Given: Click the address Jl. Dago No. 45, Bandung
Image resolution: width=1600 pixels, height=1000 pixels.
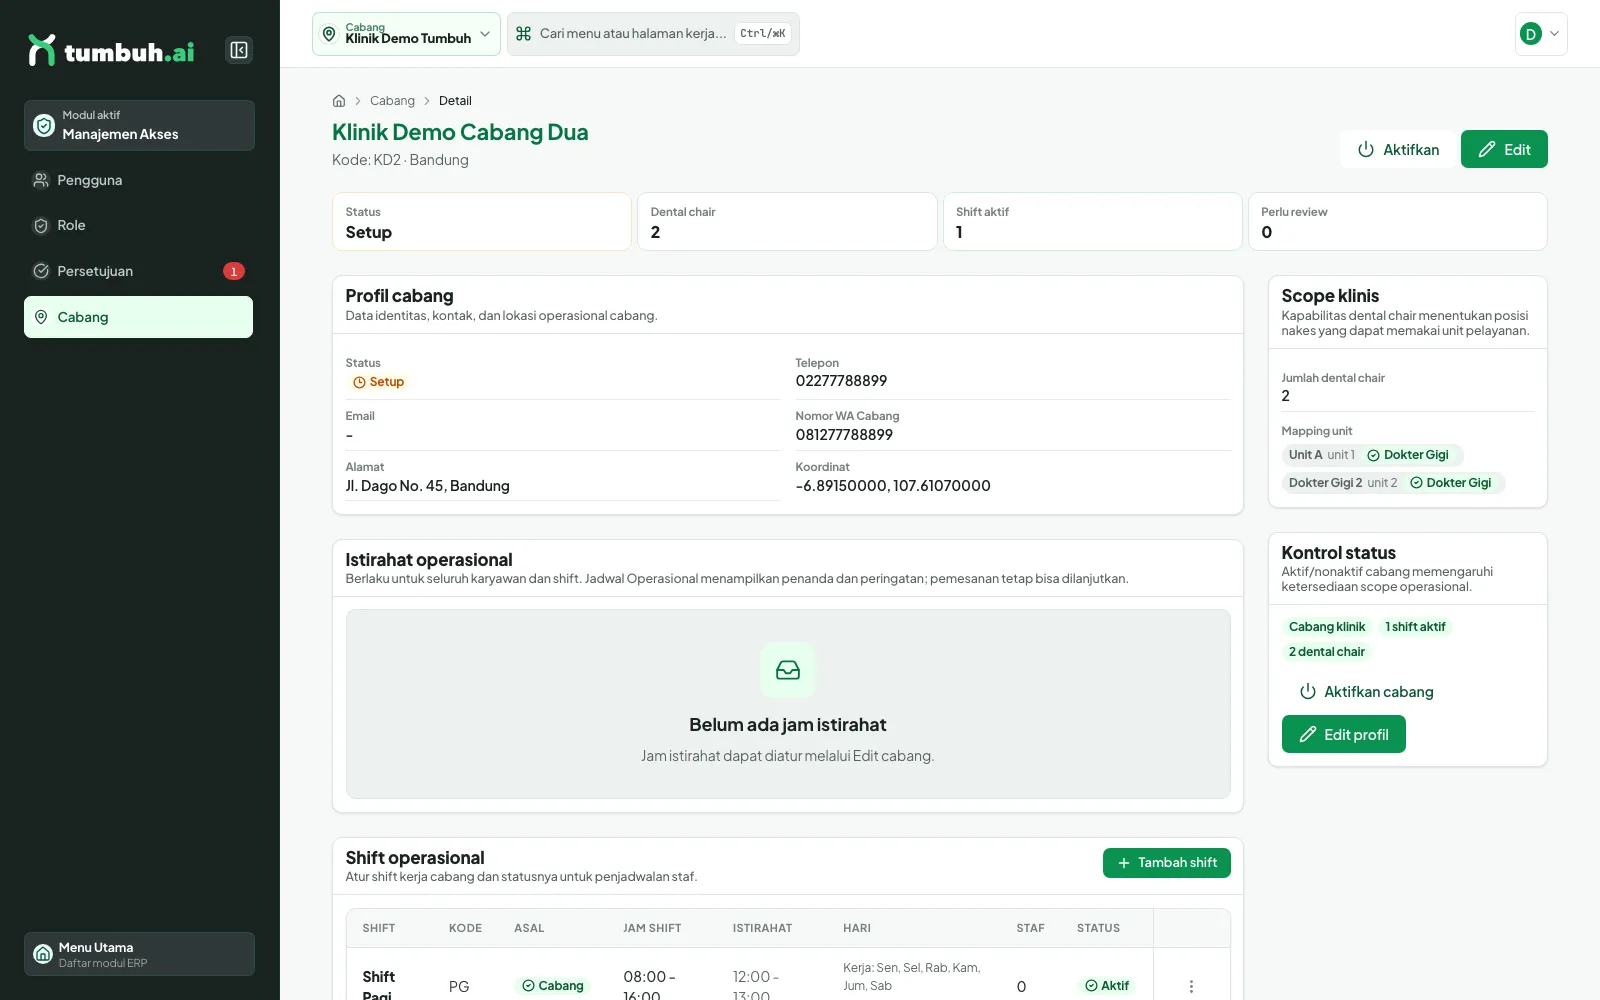Looking at the screenshot, I should (x=427, y=486).
